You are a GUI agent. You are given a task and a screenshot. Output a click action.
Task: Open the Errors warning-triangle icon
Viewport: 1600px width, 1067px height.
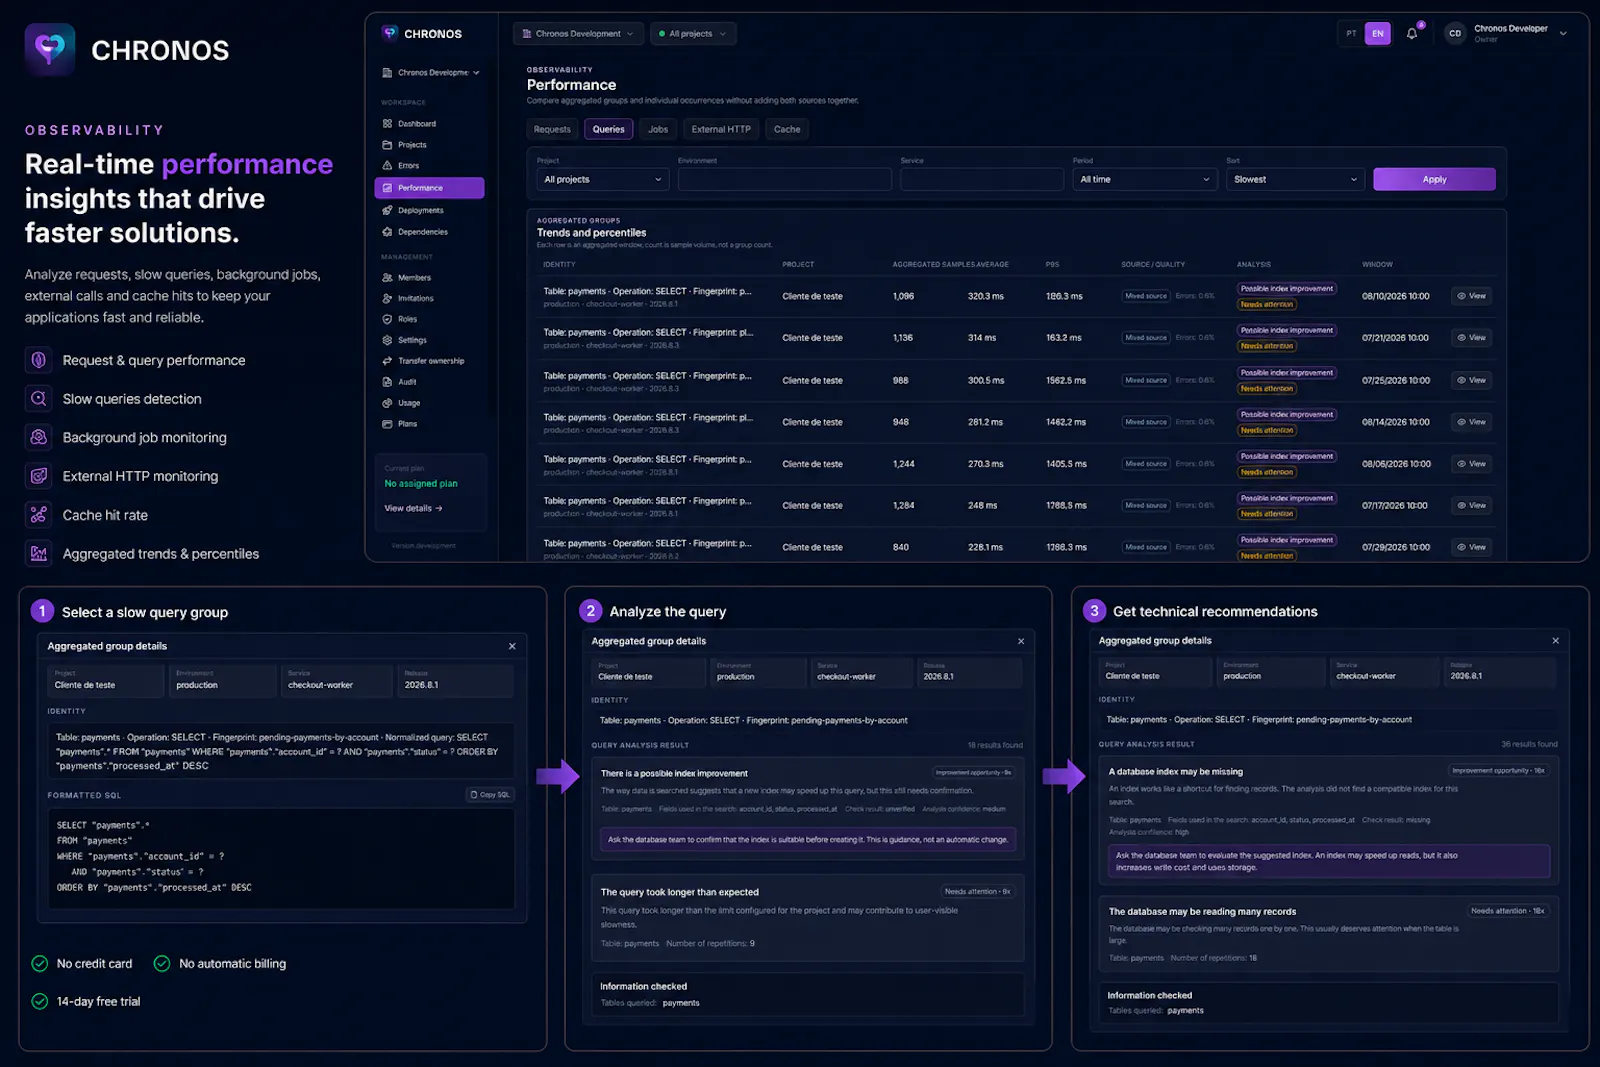(387, 166)
